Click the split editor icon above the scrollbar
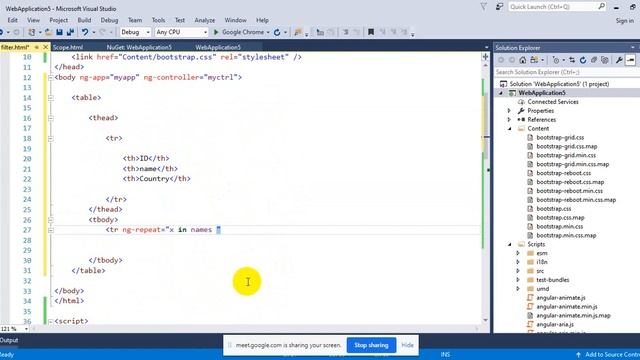 tap(485, 57)
